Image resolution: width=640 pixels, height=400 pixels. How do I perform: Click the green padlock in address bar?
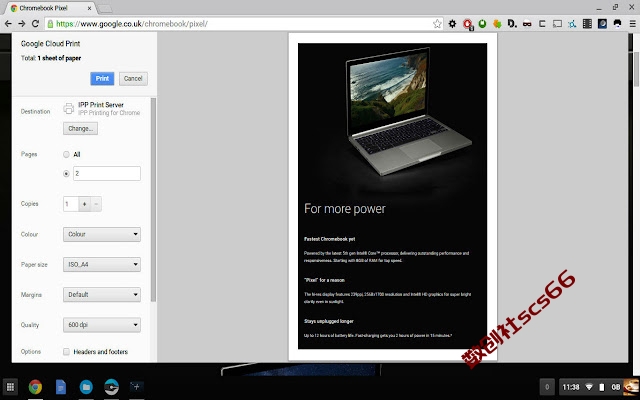(50, 24)
